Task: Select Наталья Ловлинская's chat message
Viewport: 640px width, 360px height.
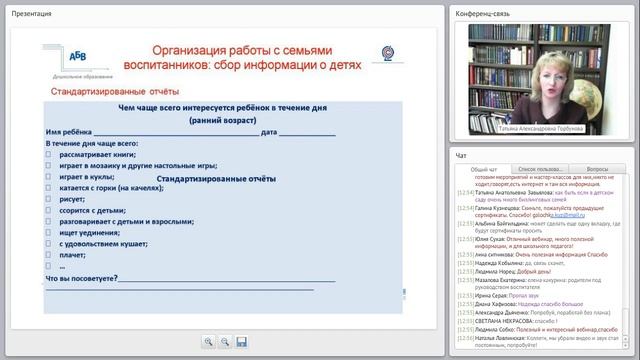Action: [539, 342]
